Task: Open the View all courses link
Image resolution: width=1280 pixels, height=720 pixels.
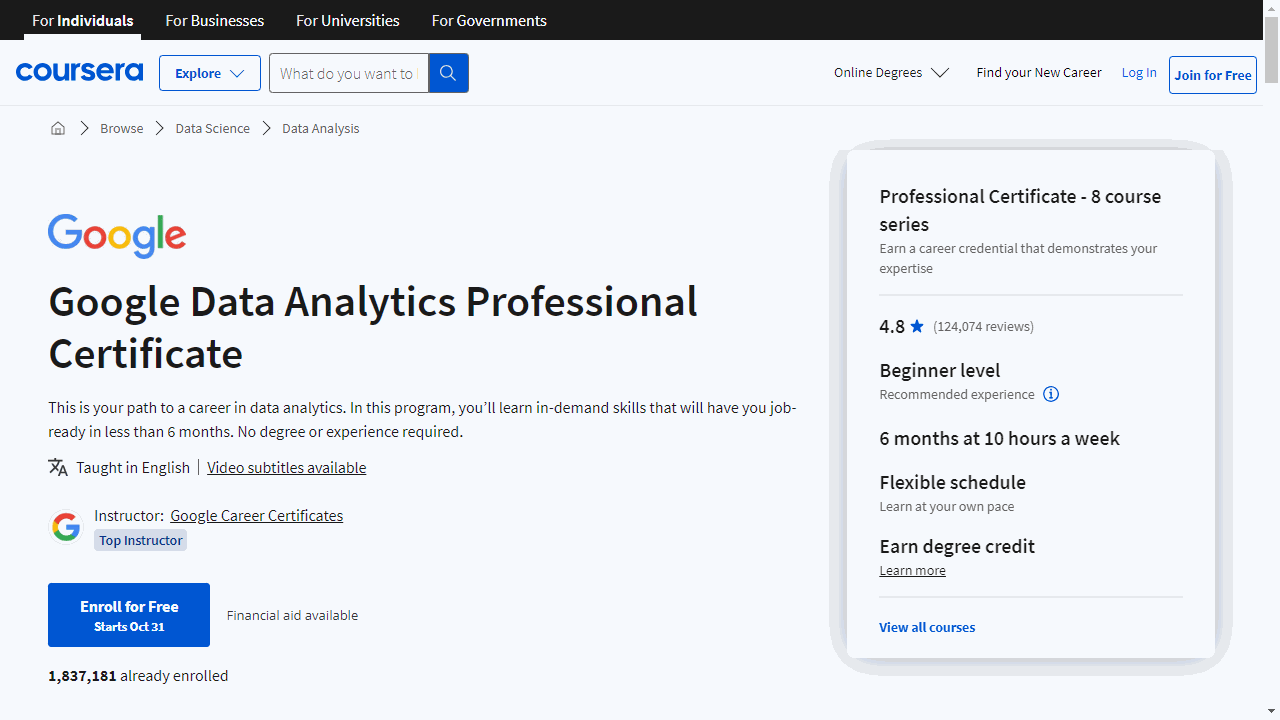Action: click(926, 627)
